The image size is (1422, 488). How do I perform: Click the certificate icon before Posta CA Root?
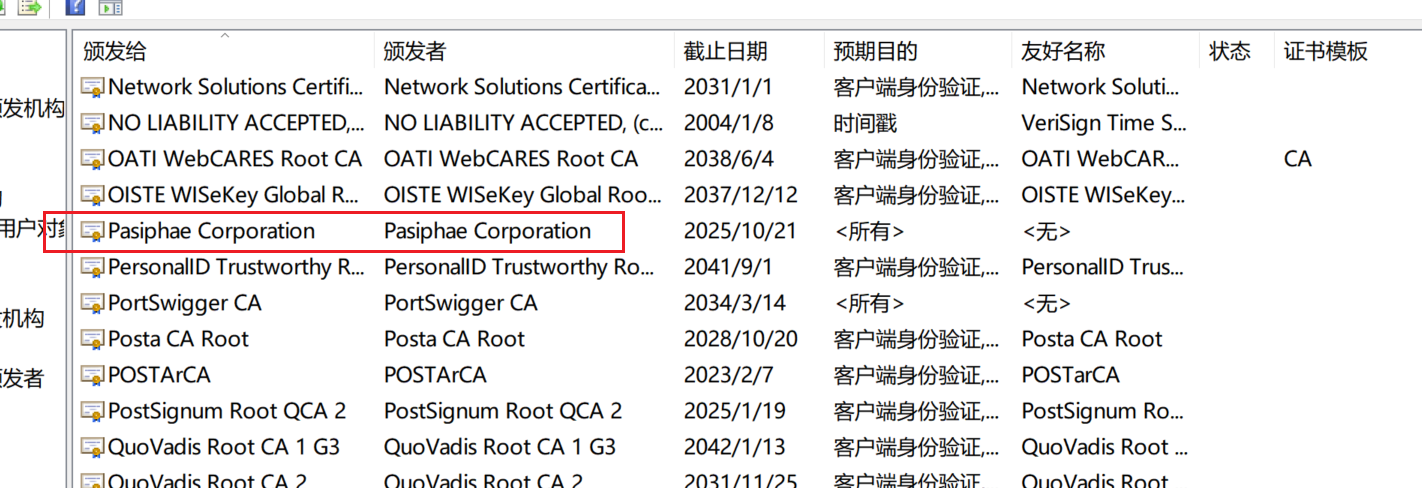[93, 340]
